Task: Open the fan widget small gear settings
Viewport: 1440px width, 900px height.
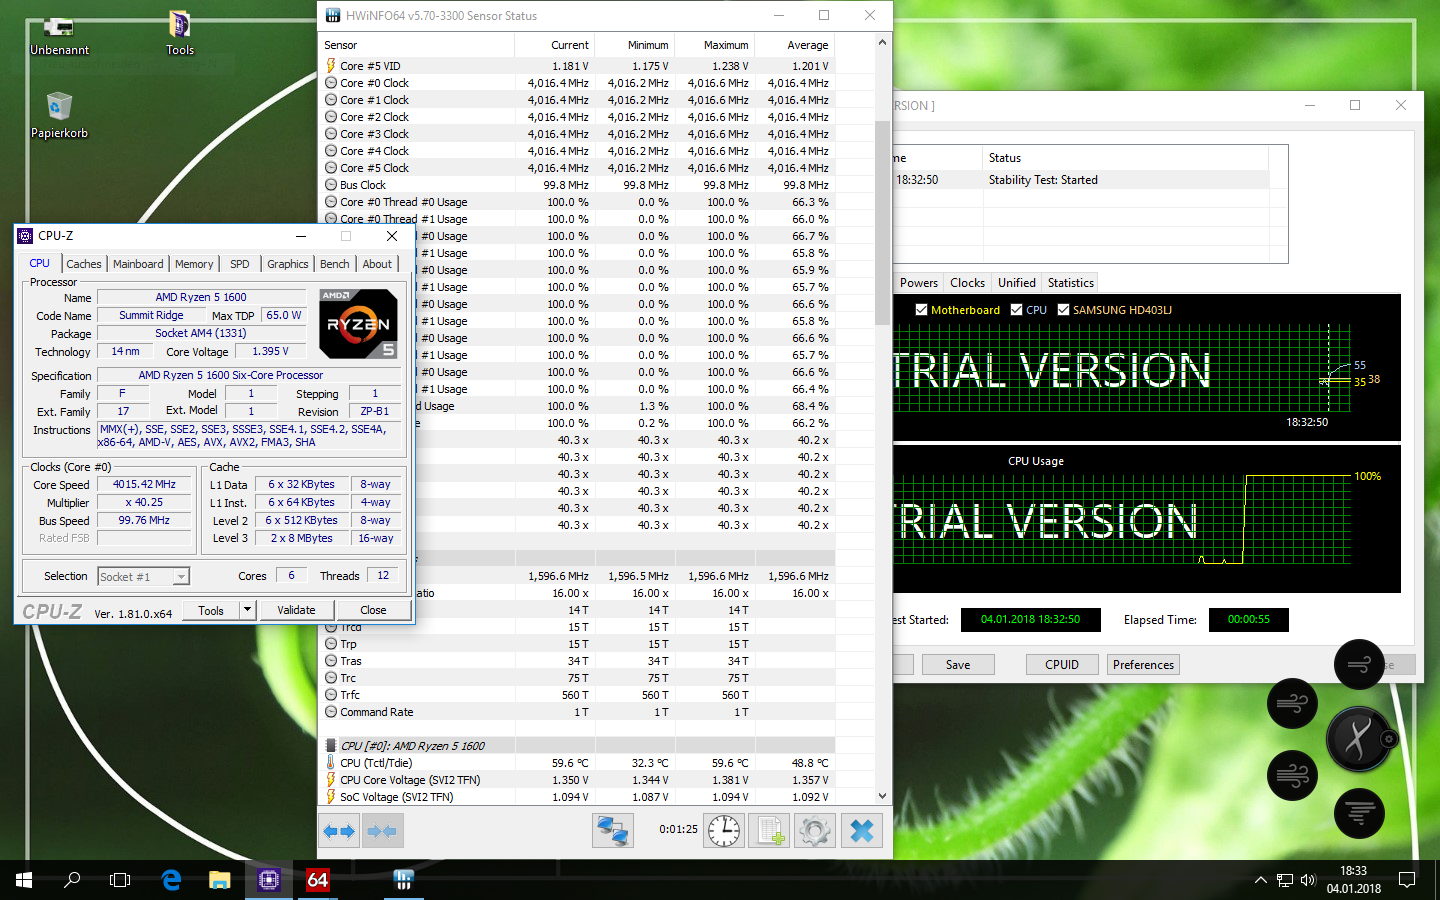Action: point(1388,739)
